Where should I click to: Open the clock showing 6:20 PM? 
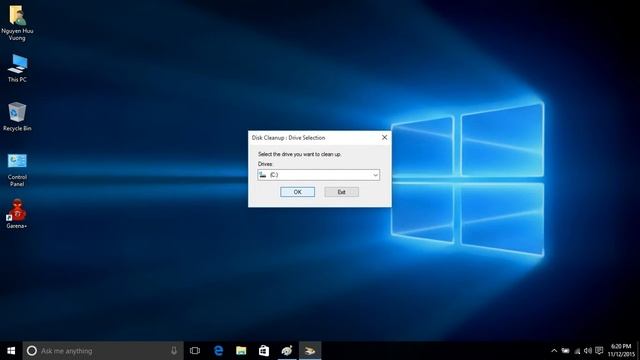coord(621,351)
